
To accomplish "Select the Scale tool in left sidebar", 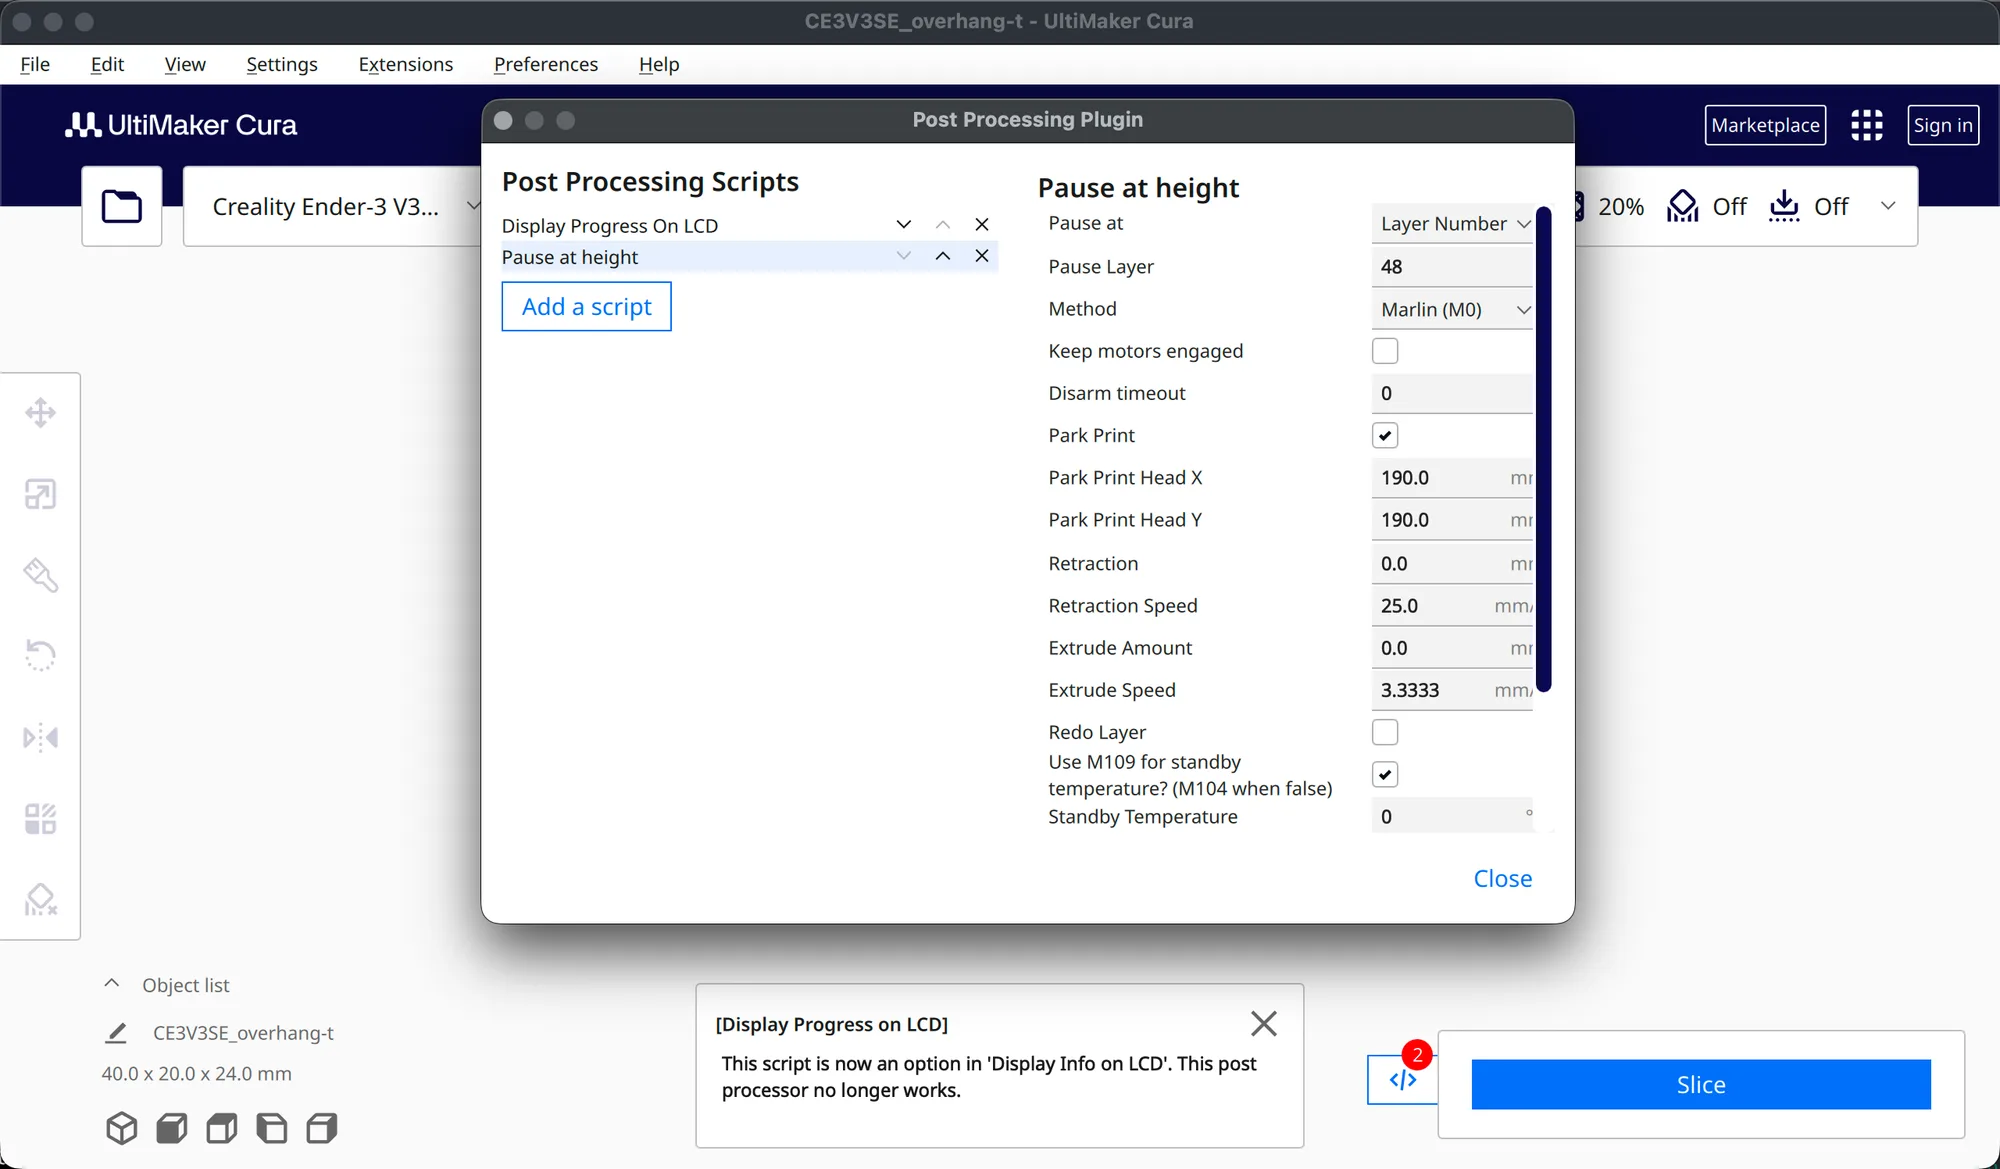I will tap(40, 494).
